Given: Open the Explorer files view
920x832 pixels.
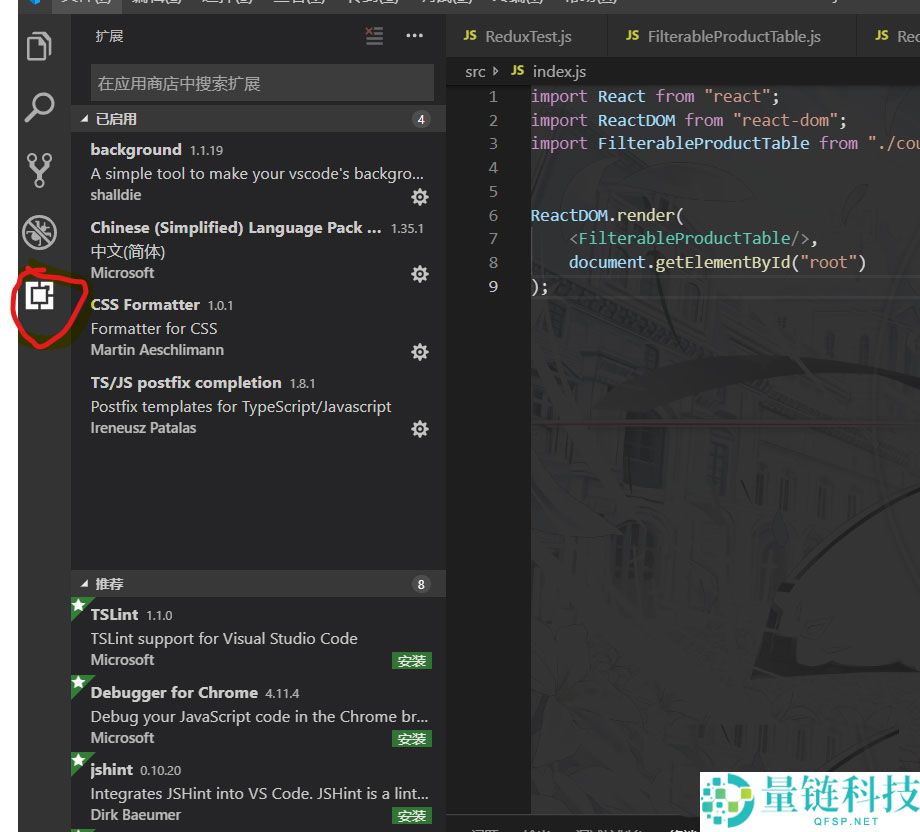Looking at the screenshot, I should click(x=39, y=46).
